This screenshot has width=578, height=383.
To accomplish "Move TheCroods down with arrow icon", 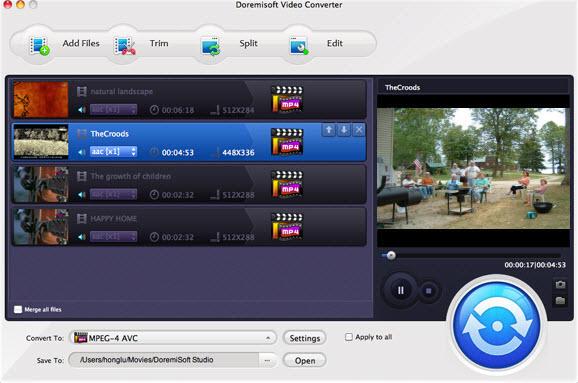I will click(344, 130).
